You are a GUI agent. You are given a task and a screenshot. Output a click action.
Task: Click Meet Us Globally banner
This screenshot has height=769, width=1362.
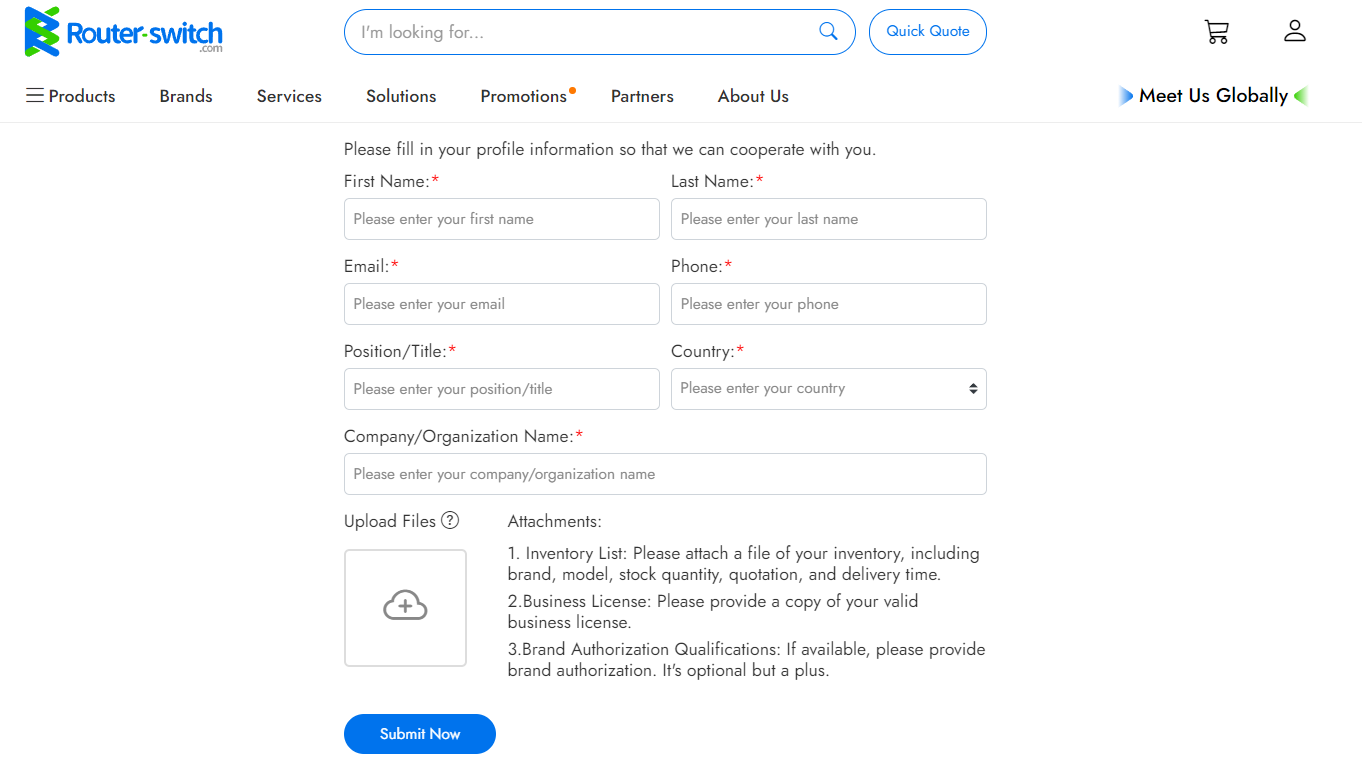click(1213, 96)
